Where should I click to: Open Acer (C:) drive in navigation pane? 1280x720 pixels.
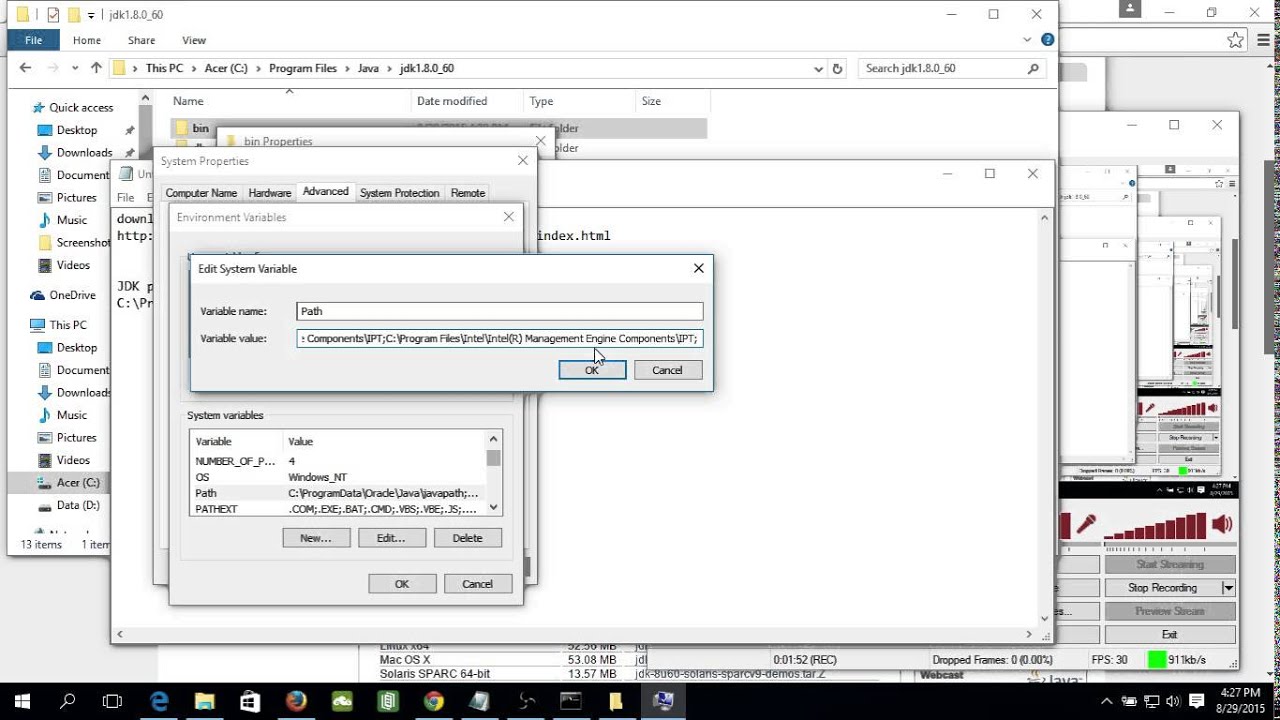78,482
